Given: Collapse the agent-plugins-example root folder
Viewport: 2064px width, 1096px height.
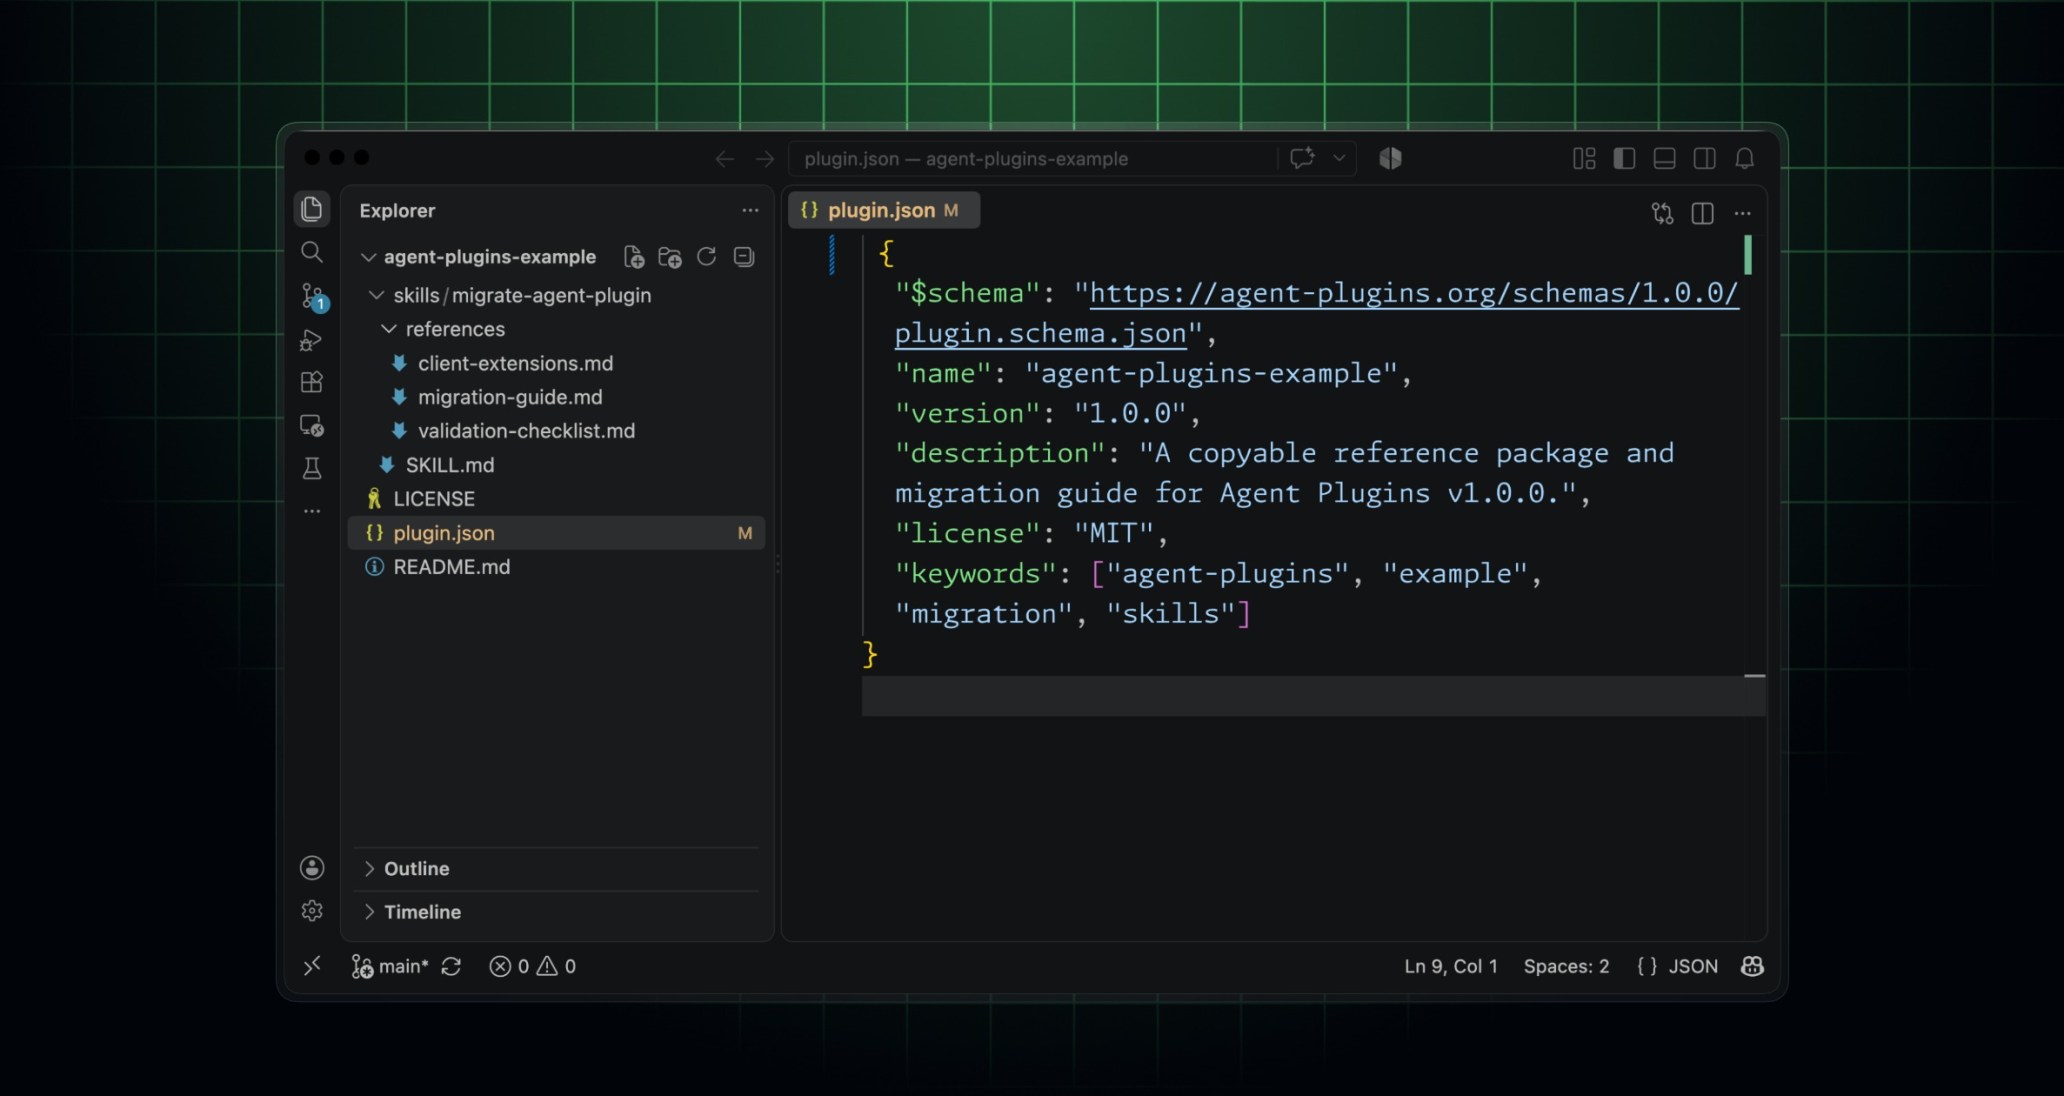Looking at the screenshot, I should point(368,257).
